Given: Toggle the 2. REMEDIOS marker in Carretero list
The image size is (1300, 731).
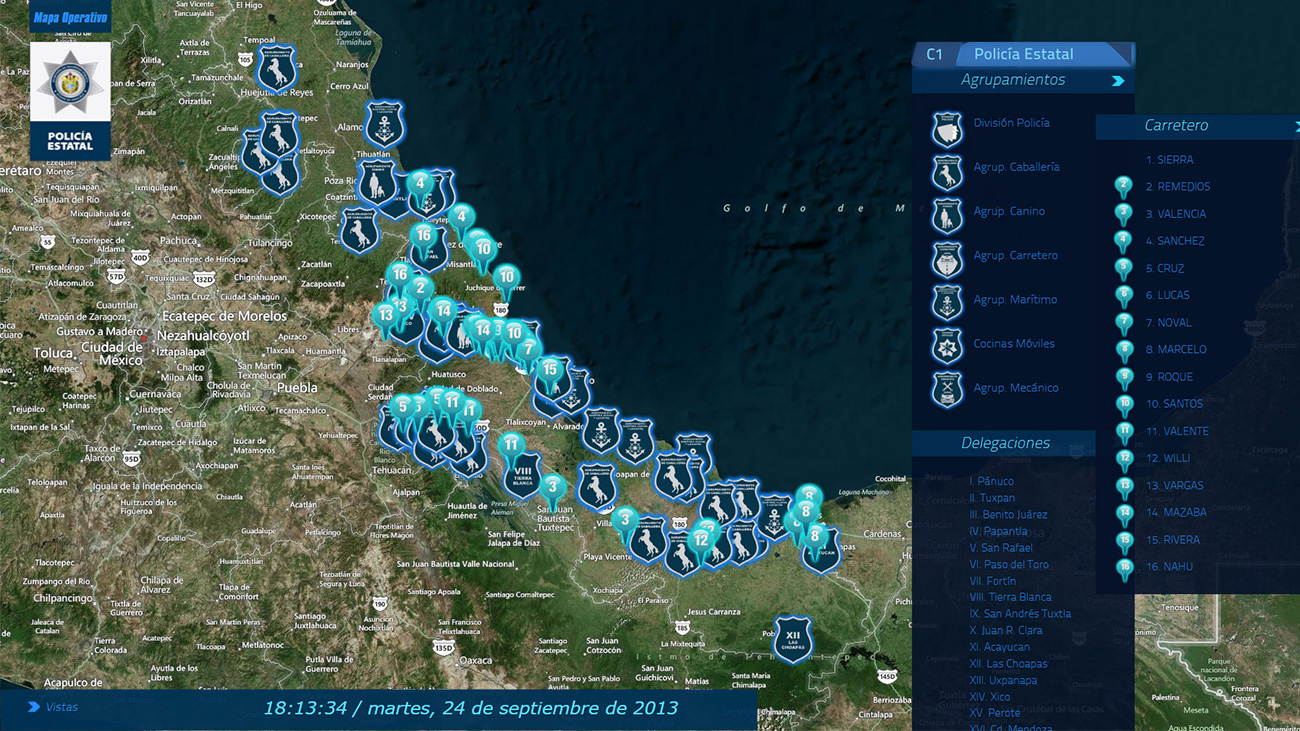Looking at the screenshot, I should 1124,187.
